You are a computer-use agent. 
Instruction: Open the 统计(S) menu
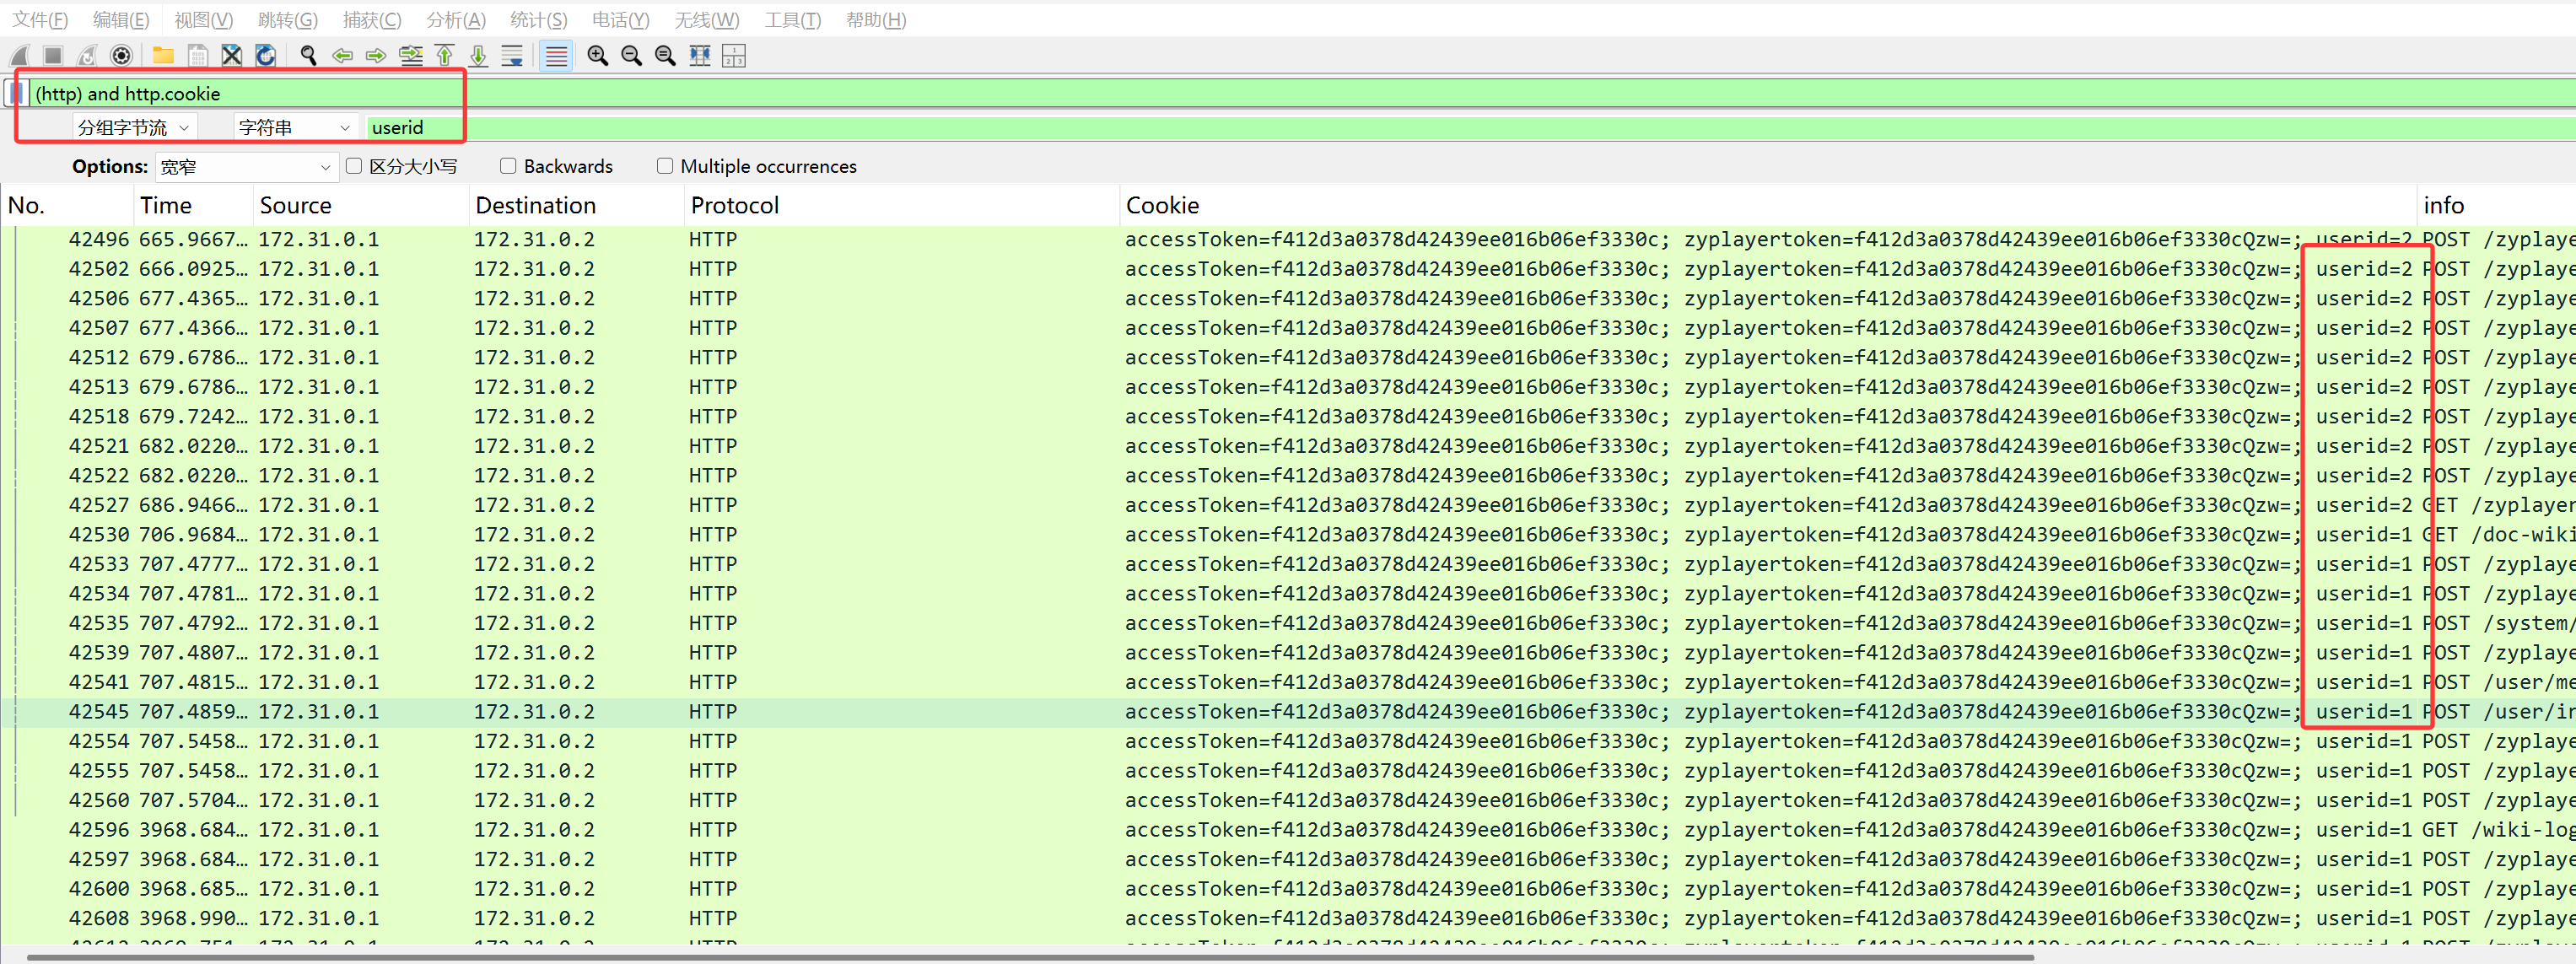[538, 20]
